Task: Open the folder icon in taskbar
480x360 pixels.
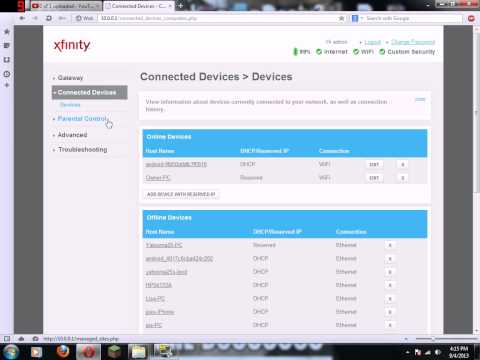Action: pos(138,352)
